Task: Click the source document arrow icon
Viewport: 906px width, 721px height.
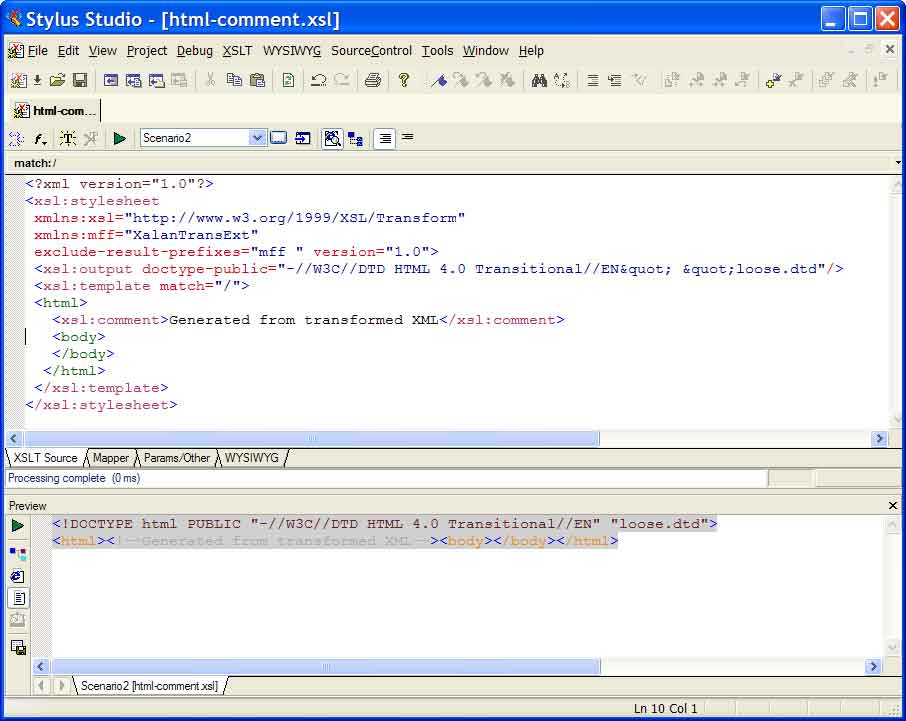Action: [x=303, y=138]
